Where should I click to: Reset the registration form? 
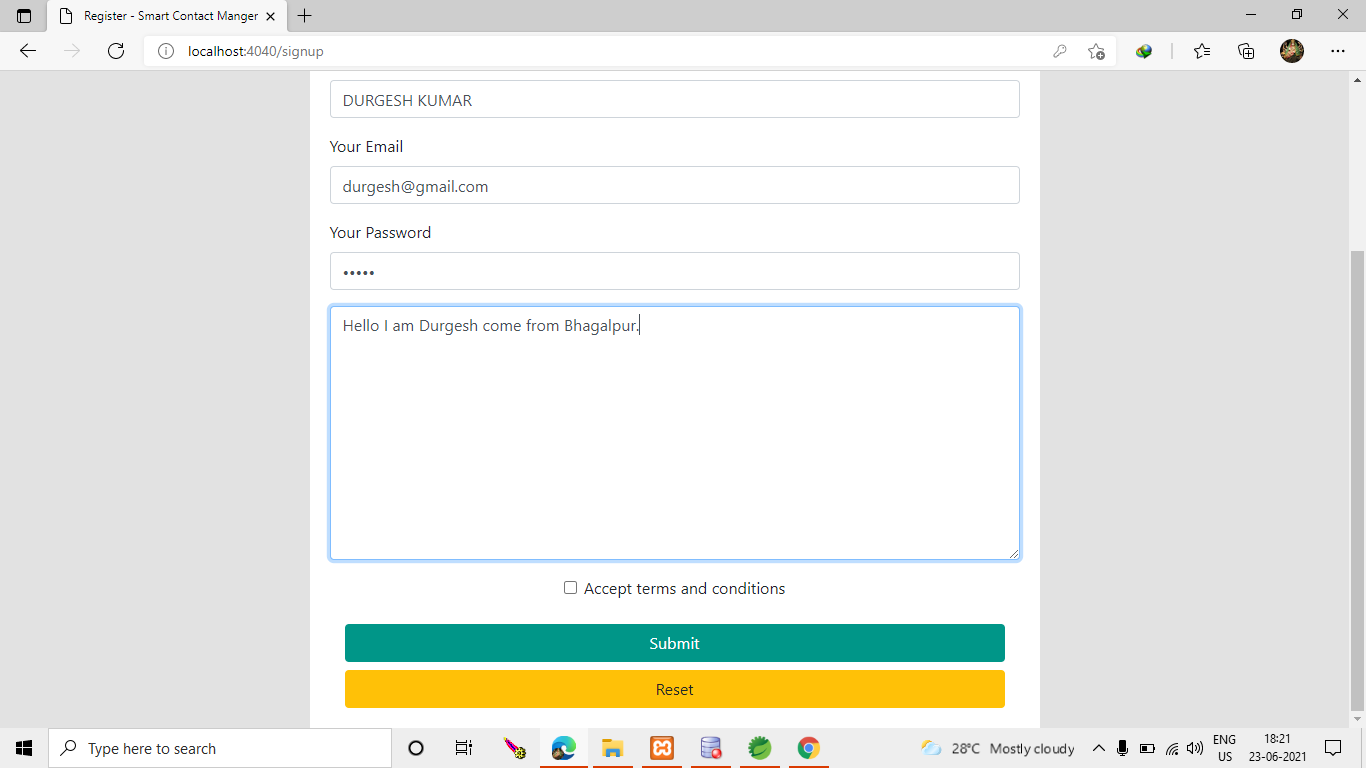point(674,689)
